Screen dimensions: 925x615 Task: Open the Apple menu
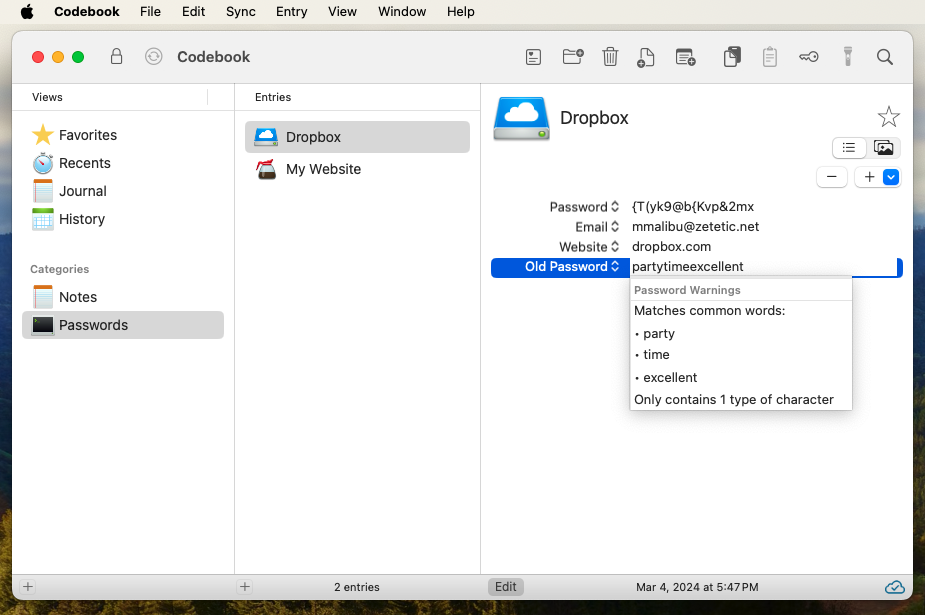click(27, 12)
